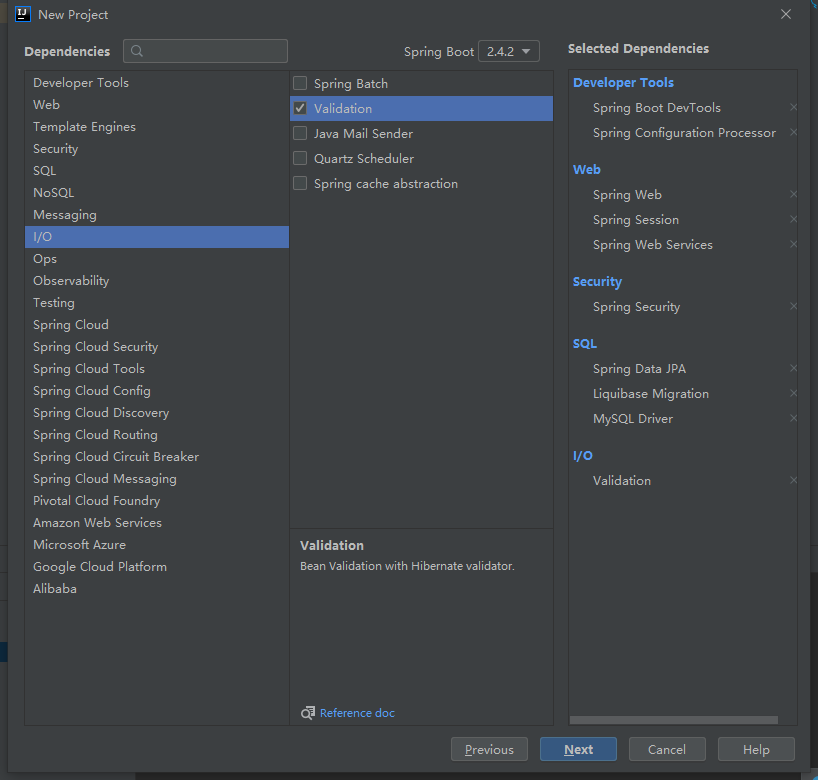Click Developer Tools header in selected dependencies
This screenshot has width=818, height=780.
(x=623, y=82)
